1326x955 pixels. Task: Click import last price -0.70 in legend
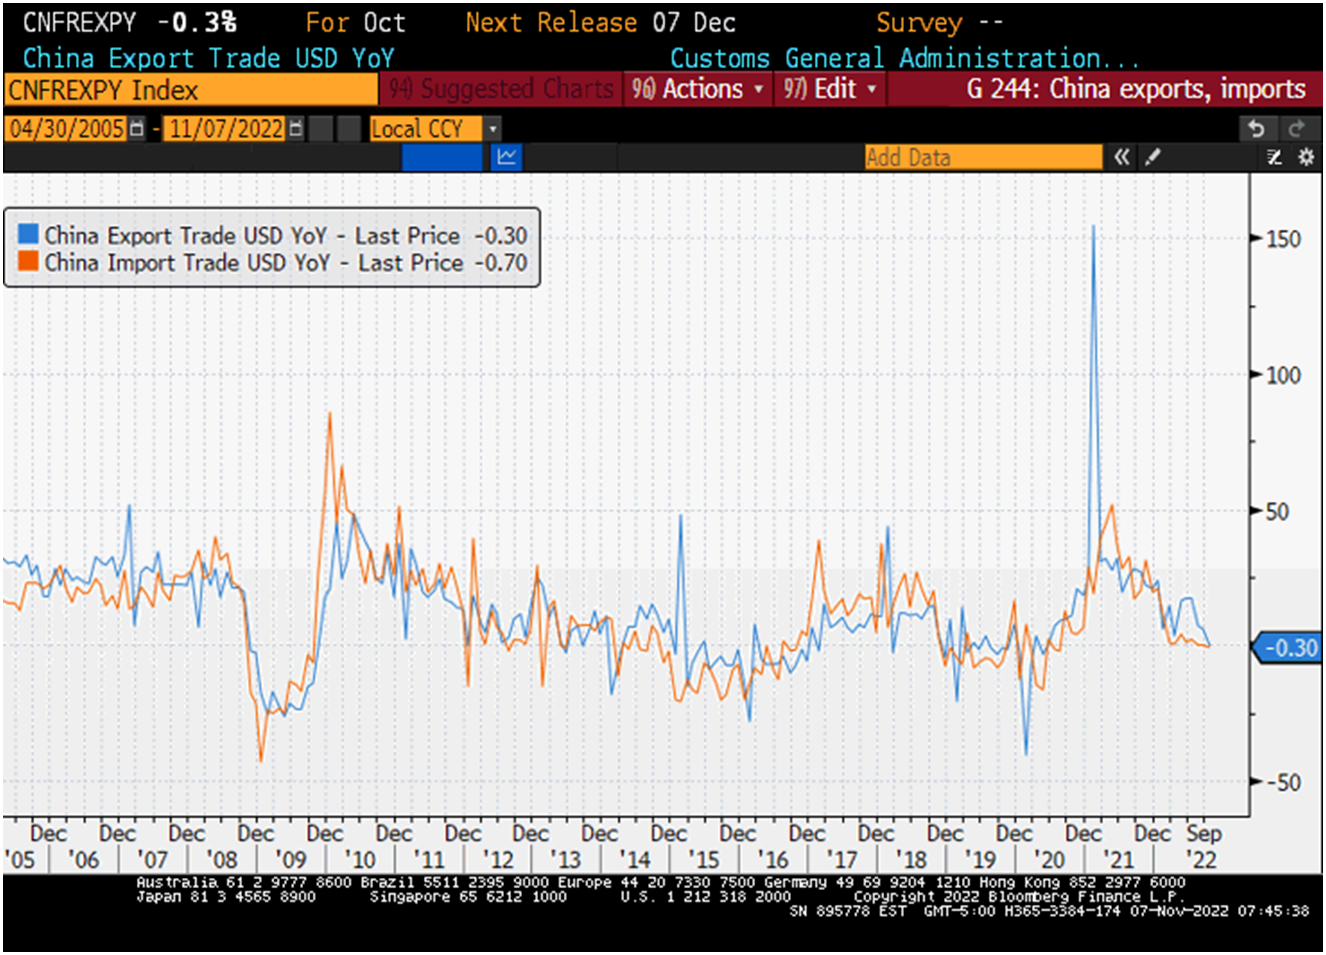pyautogui.click(x=500, y=262)
